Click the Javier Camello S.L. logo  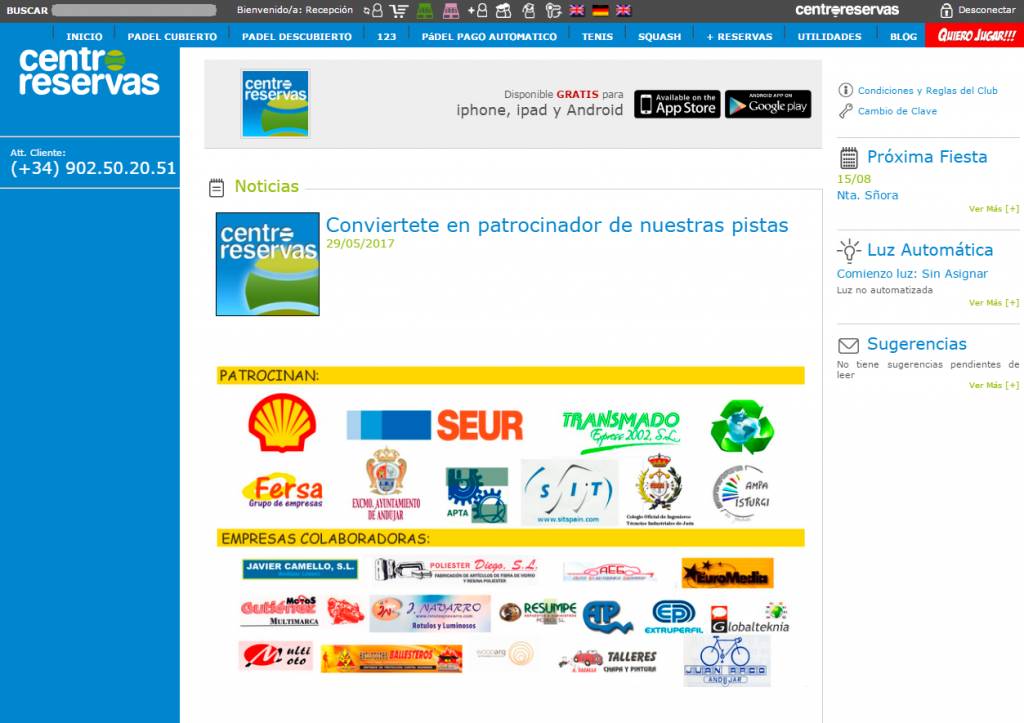tap(300, 569)
